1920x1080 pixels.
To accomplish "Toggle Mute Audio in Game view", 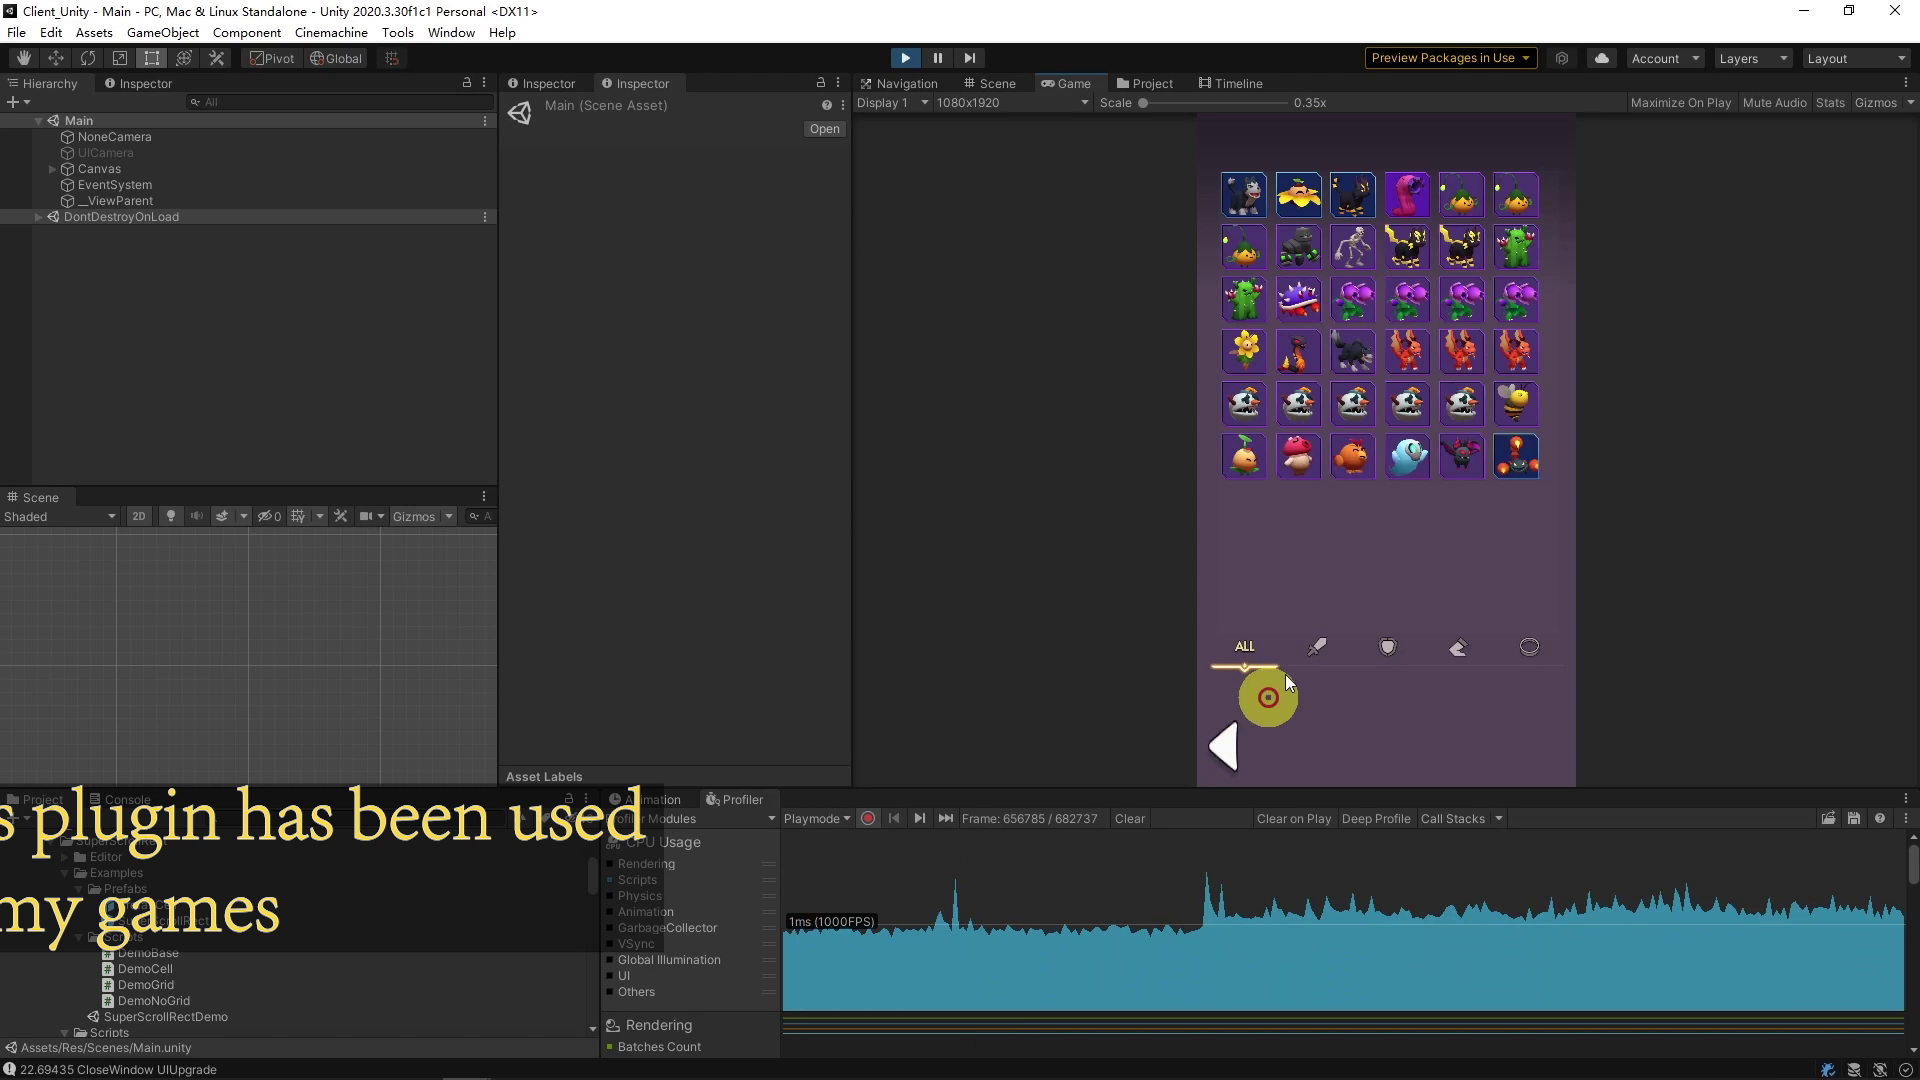I will tap(1774, 102).
